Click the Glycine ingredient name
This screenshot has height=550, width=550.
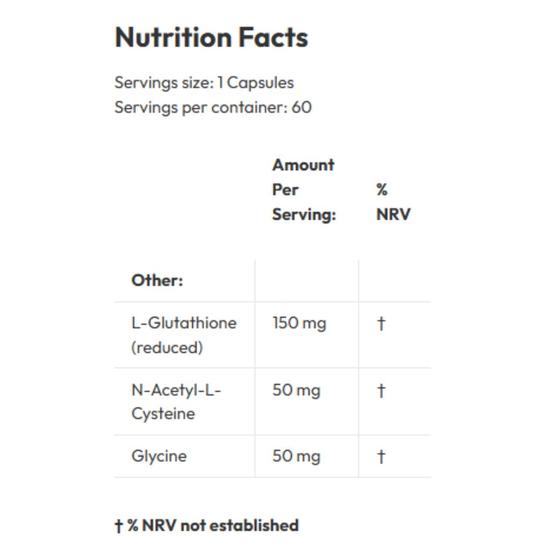tap(159, 456)
